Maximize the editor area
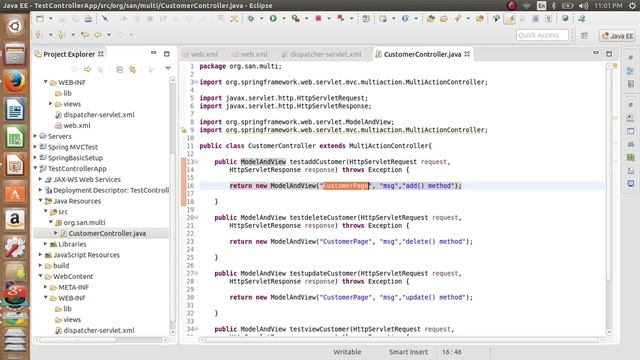This screenshot has height=360, width=640. [609, 53]
